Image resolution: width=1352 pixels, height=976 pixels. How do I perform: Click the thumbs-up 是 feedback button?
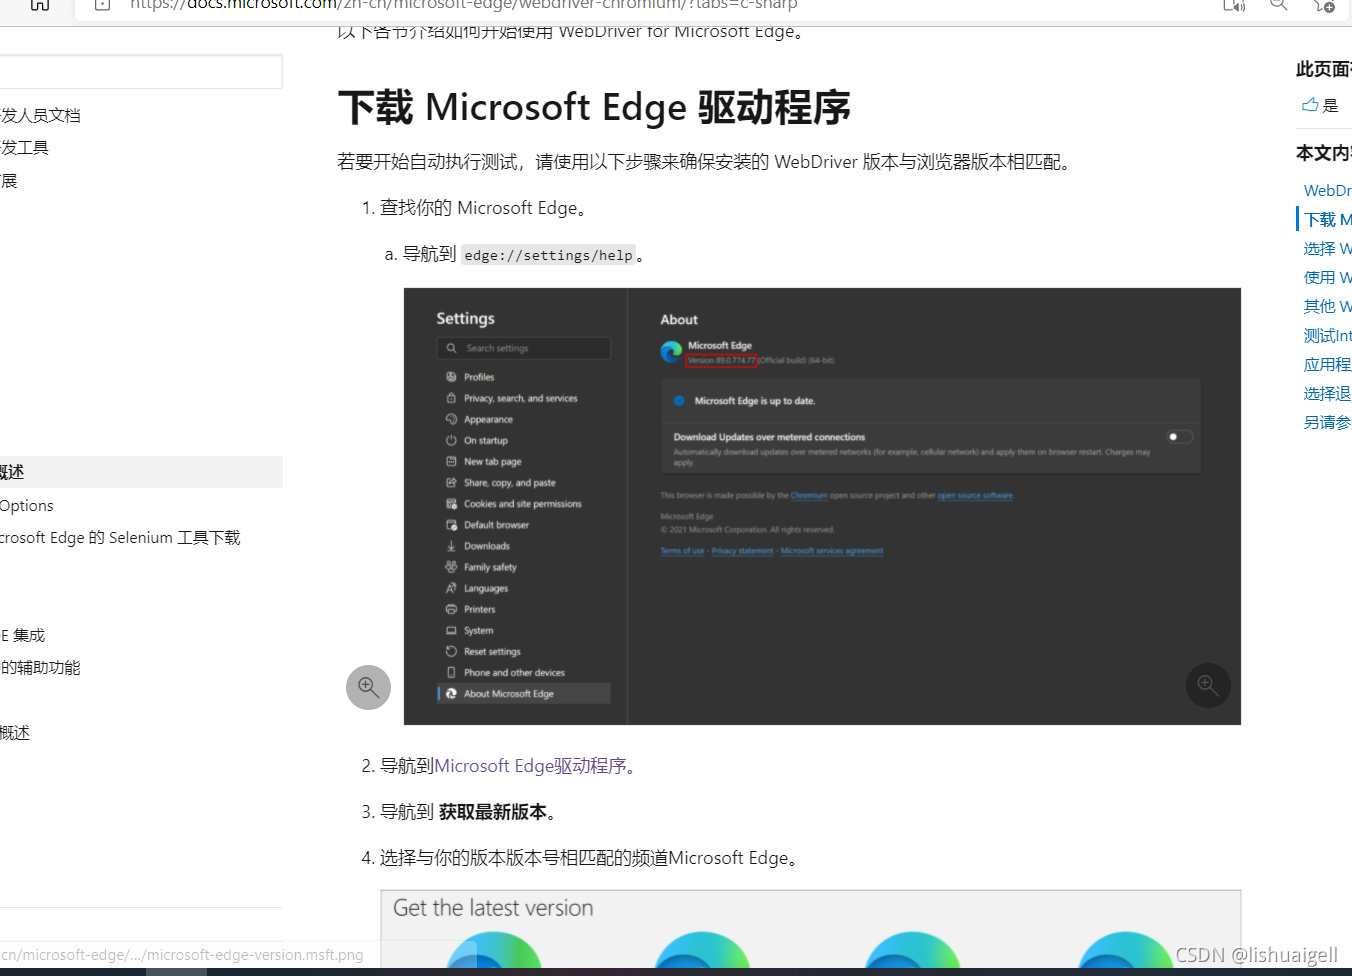coord(1320,105)
